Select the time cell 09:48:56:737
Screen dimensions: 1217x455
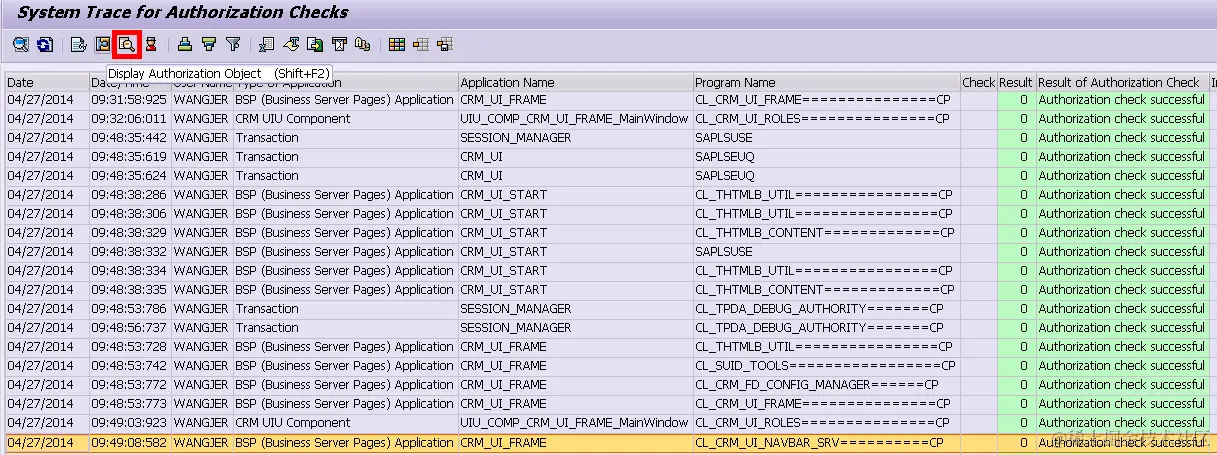[x=130, y=328]
